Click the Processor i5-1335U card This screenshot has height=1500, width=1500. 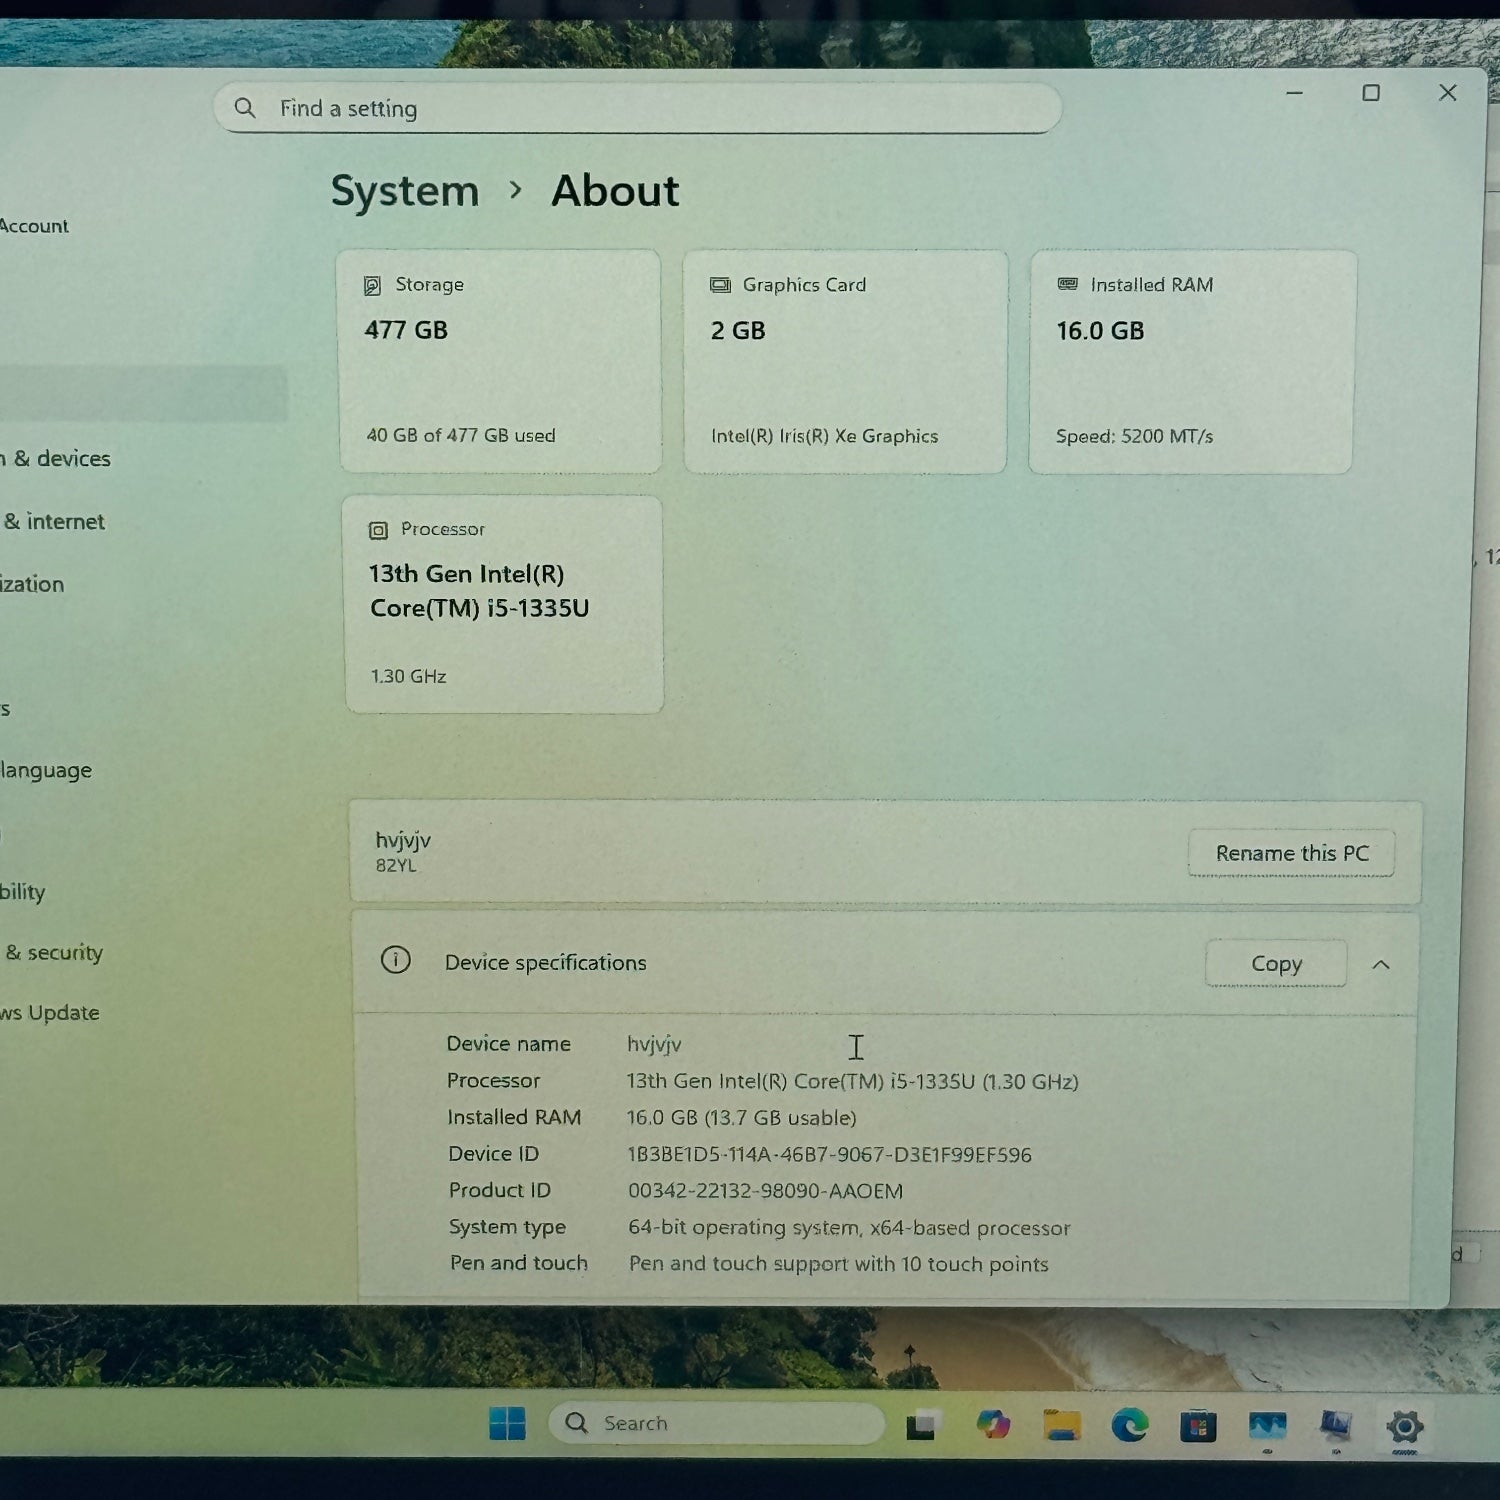(504, 604)
